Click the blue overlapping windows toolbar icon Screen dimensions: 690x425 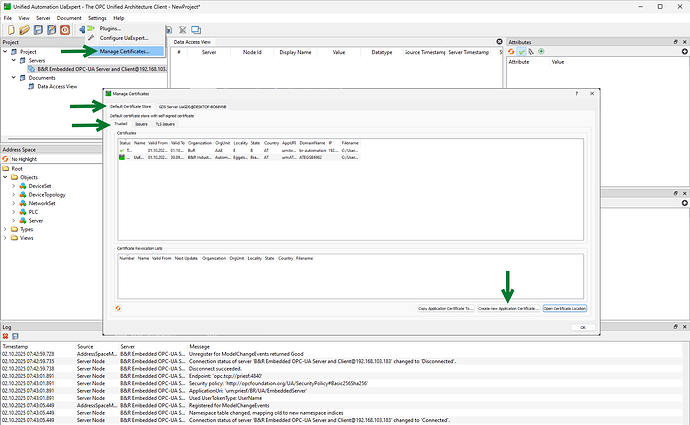pyautogui.click(x=196, y=30)
